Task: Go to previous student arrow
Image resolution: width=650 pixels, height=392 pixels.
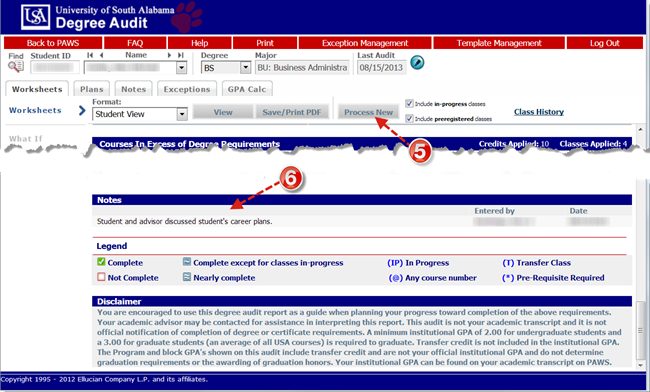Action: click(x=102, y=55)
